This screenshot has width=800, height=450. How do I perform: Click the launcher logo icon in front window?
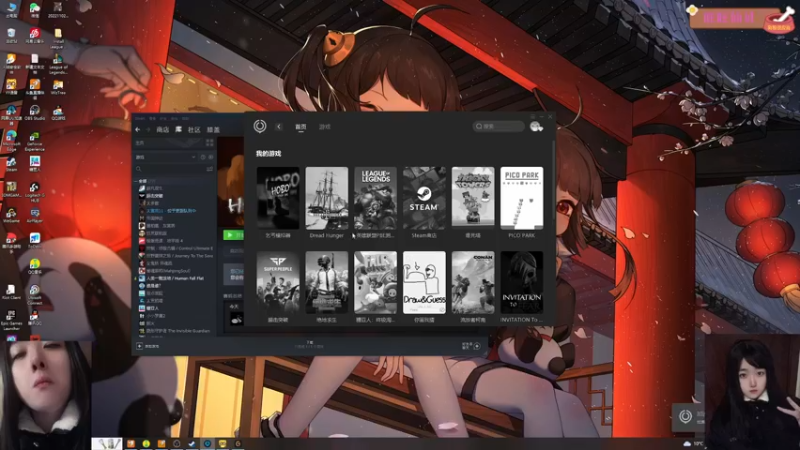click(x=260, y=126)
